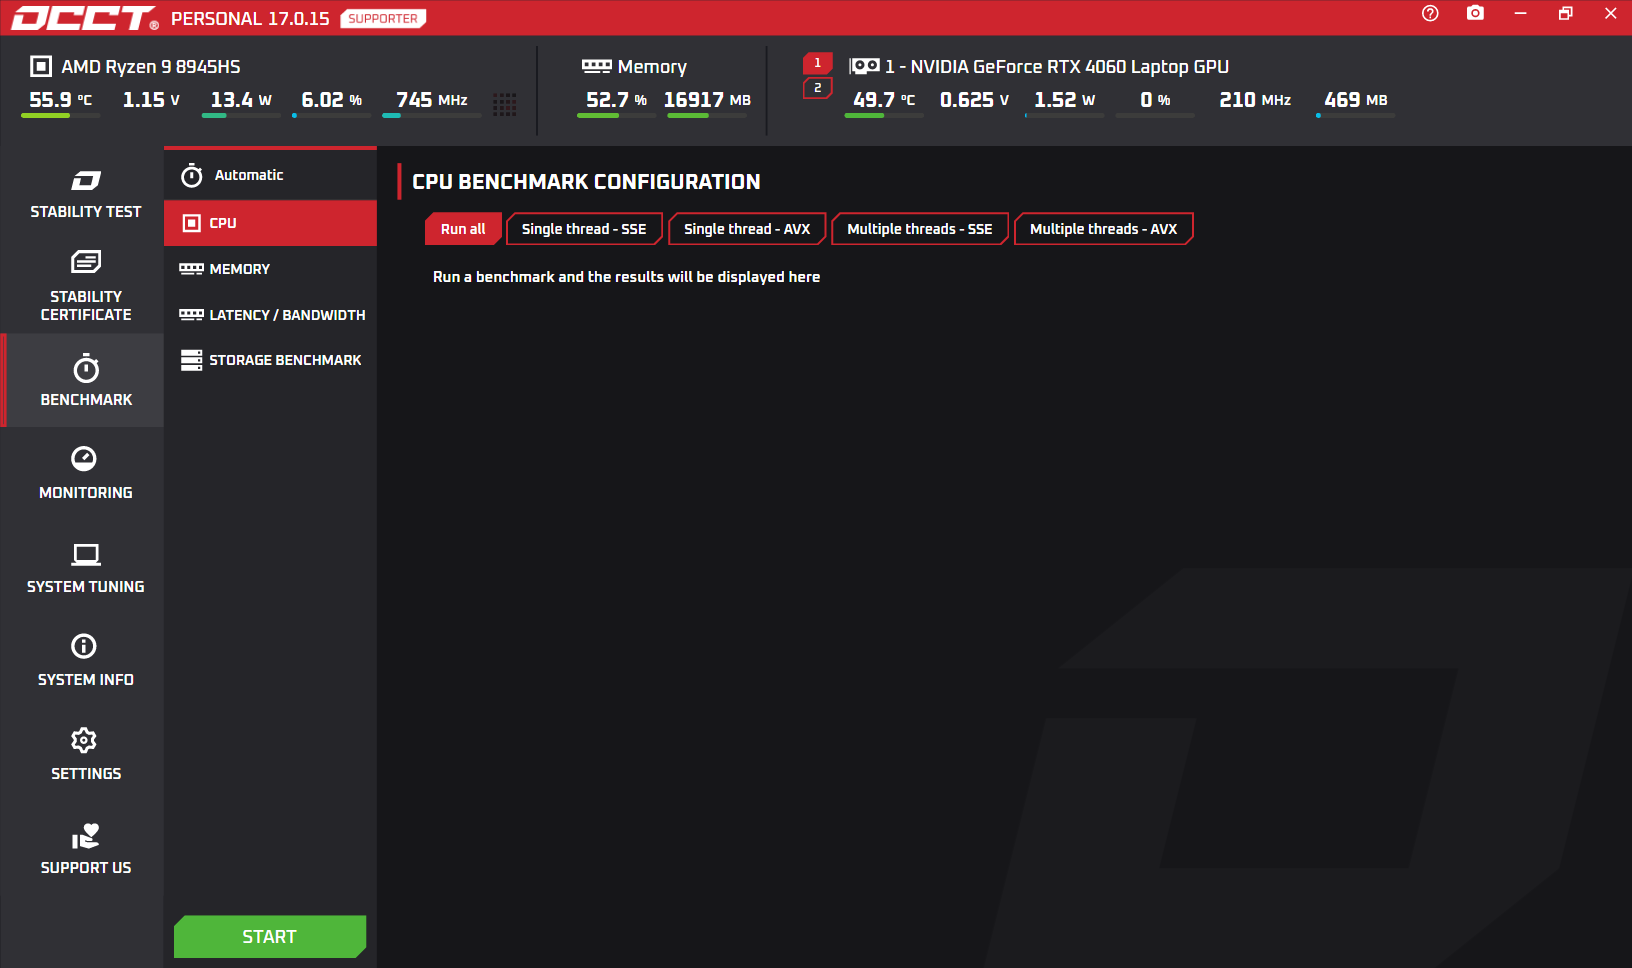Click the CPU BENCHMARK CONFIGURATION heading

point(586,182)
